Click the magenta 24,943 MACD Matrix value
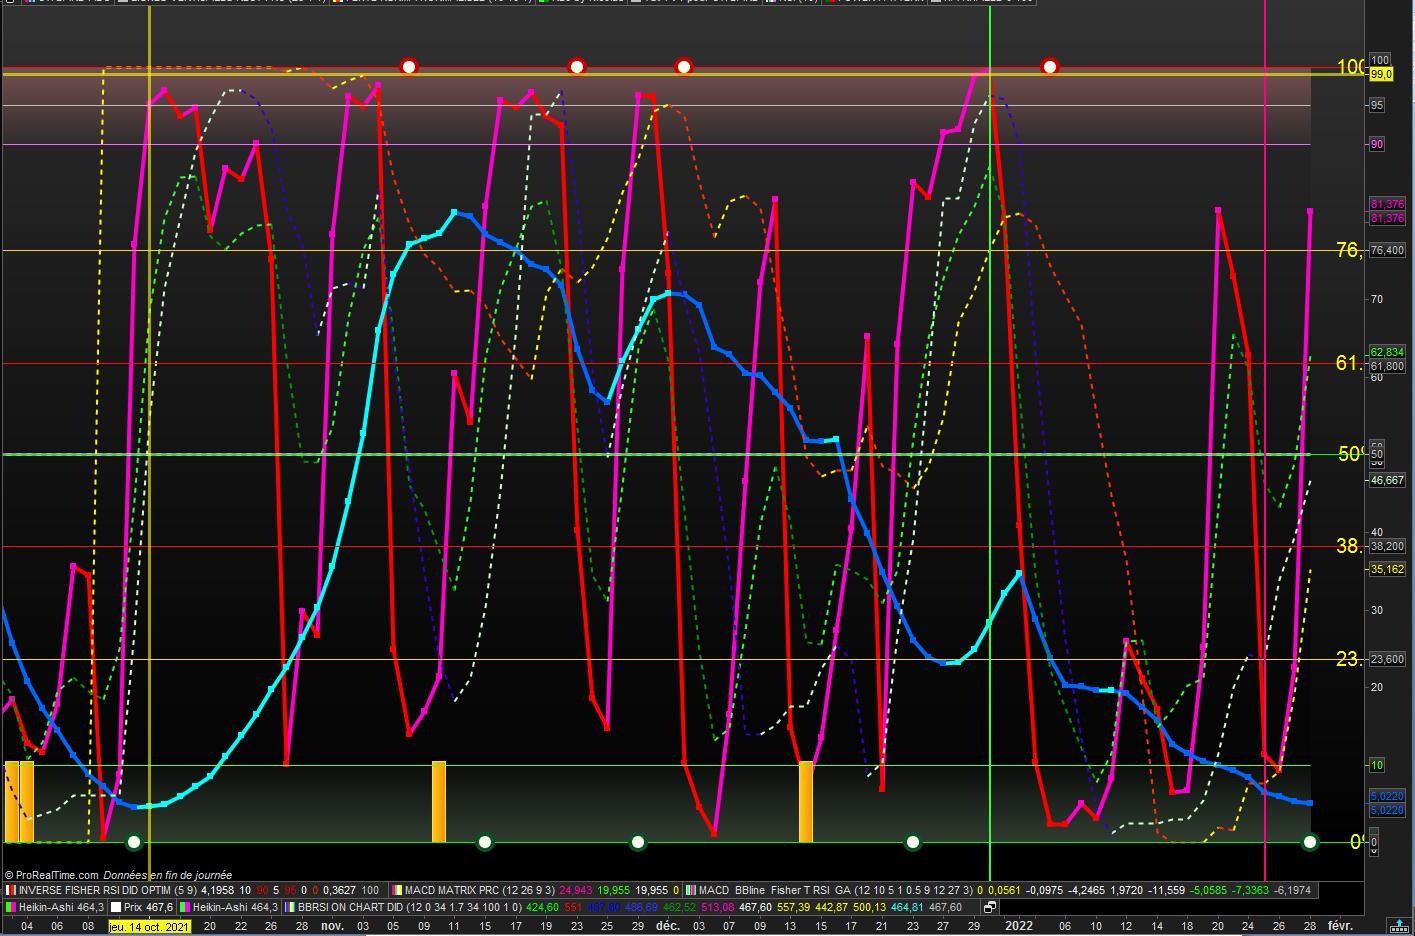The width and height of the screenshot is (1415, 936). 576,890
